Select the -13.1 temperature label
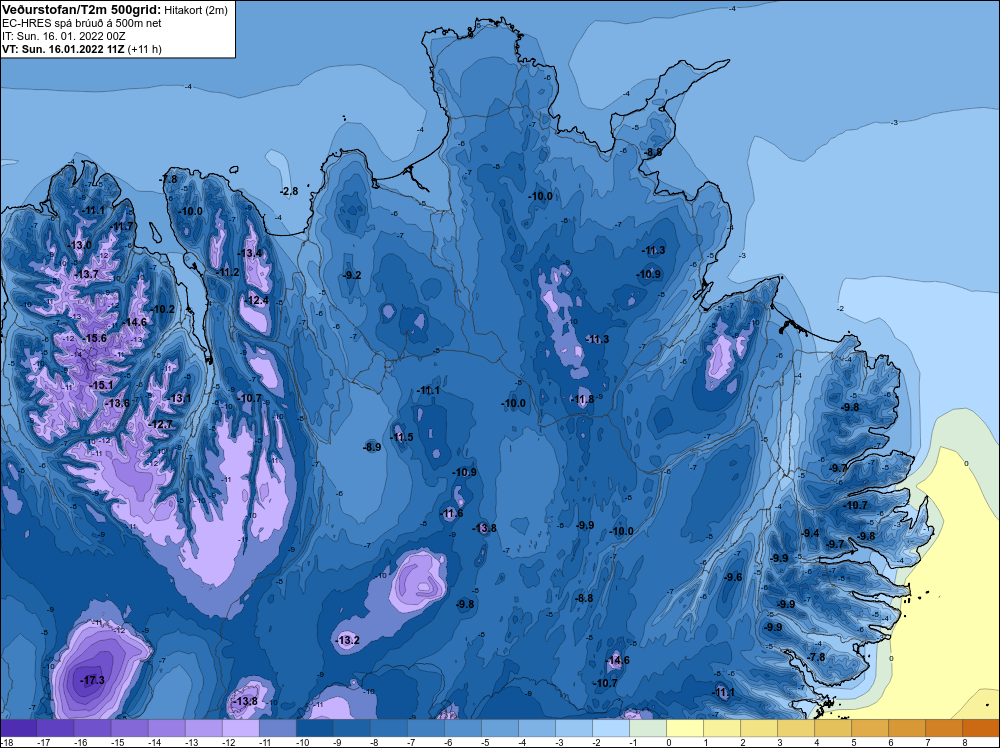Screen dimensions: 1000x748 (179, 399)
